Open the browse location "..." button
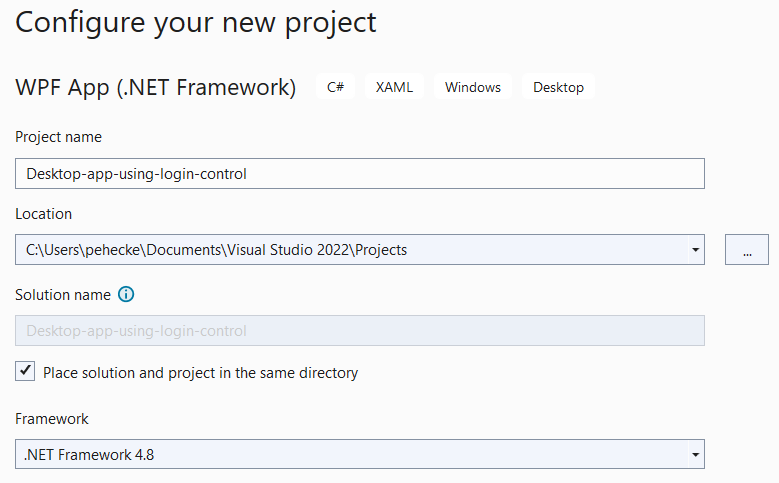Screen dimensions: 779x483 [747, 250]
